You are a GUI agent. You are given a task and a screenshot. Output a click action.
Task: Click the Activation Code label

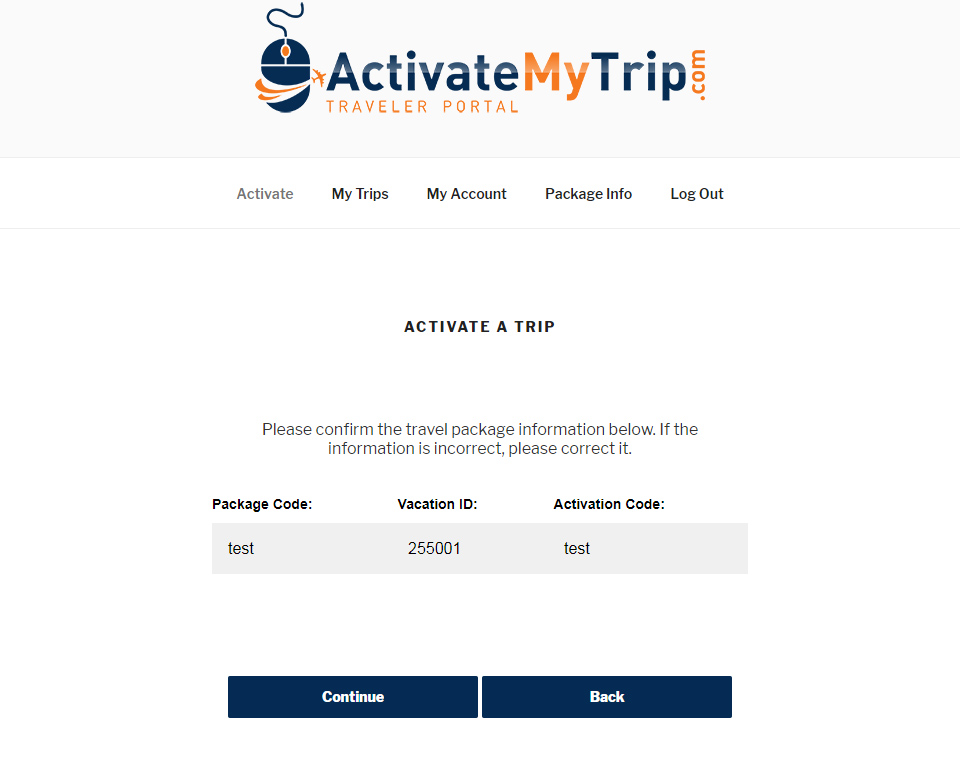609,504
